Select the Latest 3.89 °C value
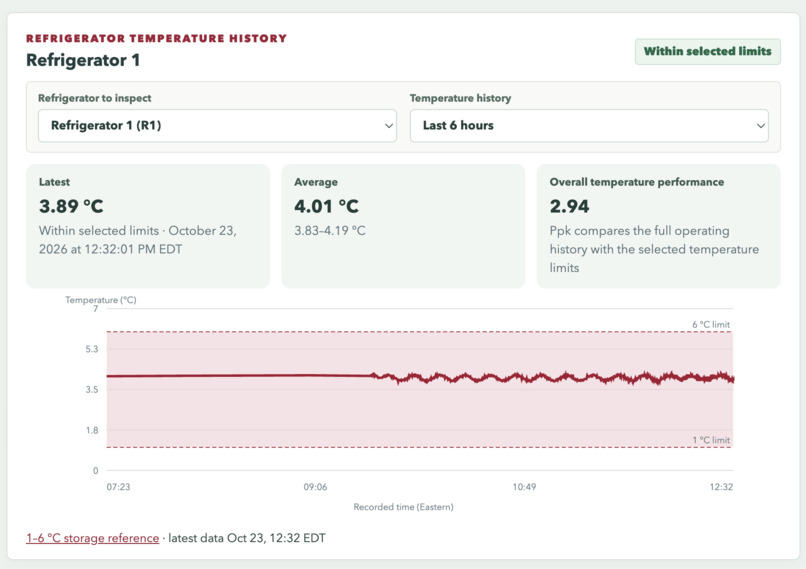Viewport: 806px width, 569px height. coord(71,206)
